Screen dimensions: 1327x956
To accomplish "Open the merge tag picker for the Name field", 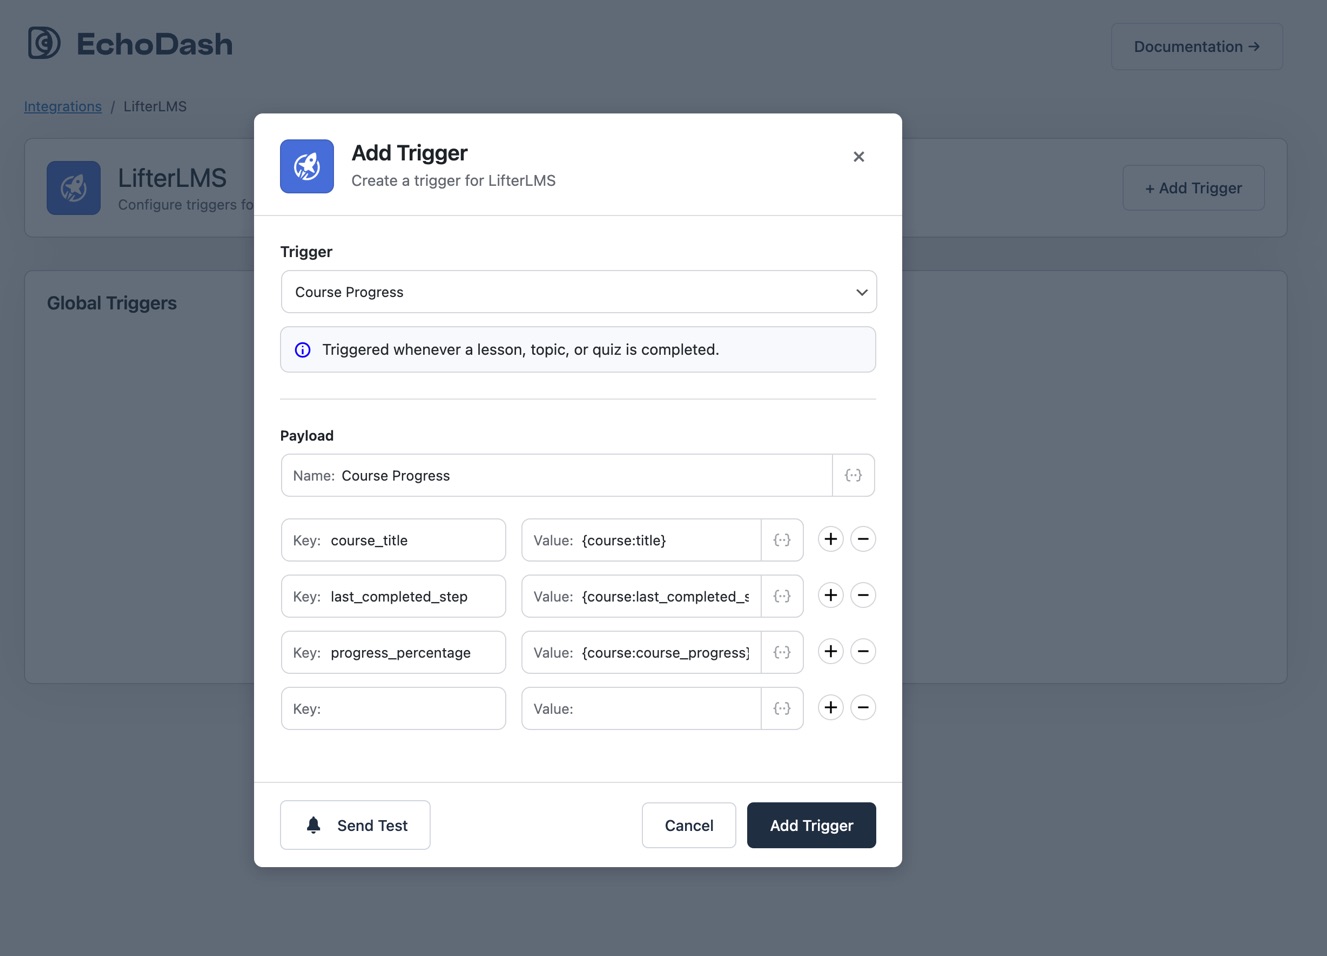I will 853,475.
